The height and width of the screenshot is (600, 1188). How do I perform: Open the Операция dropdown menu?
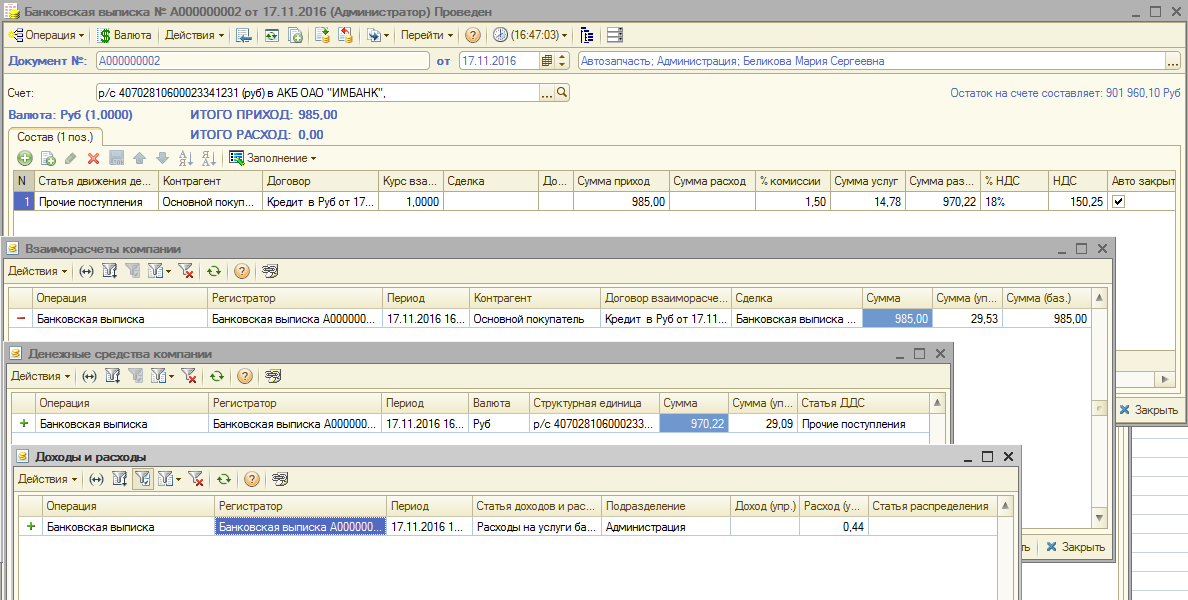[47, 35]
